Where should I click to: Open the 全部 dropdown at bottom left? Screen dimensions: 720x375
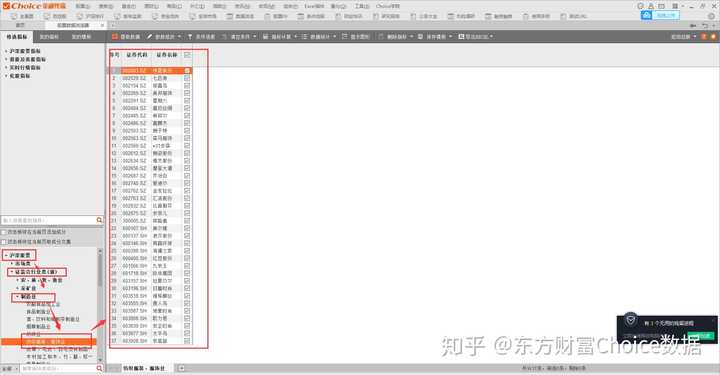pos(9,369)
